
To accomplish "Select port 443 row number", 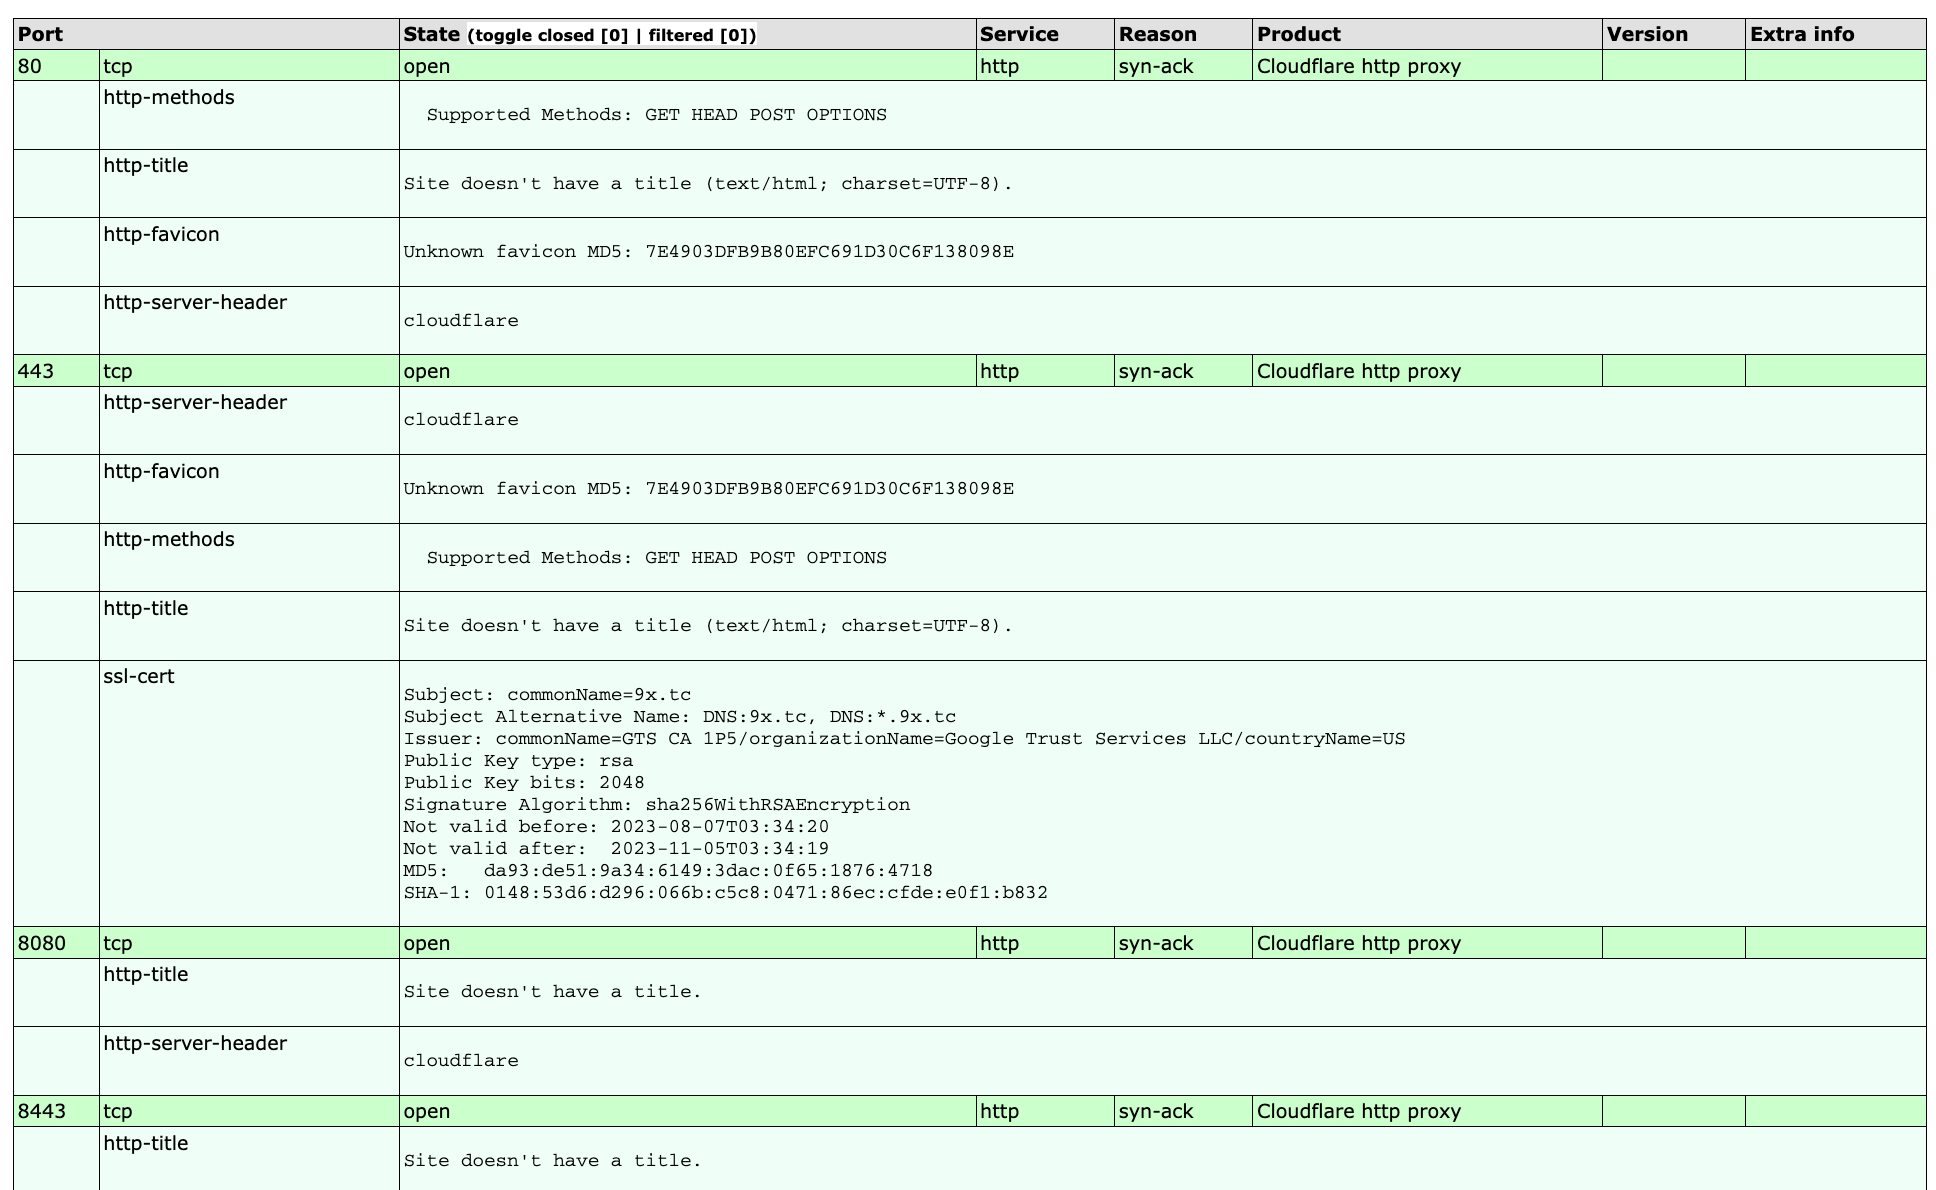I will tap(36, 371).
